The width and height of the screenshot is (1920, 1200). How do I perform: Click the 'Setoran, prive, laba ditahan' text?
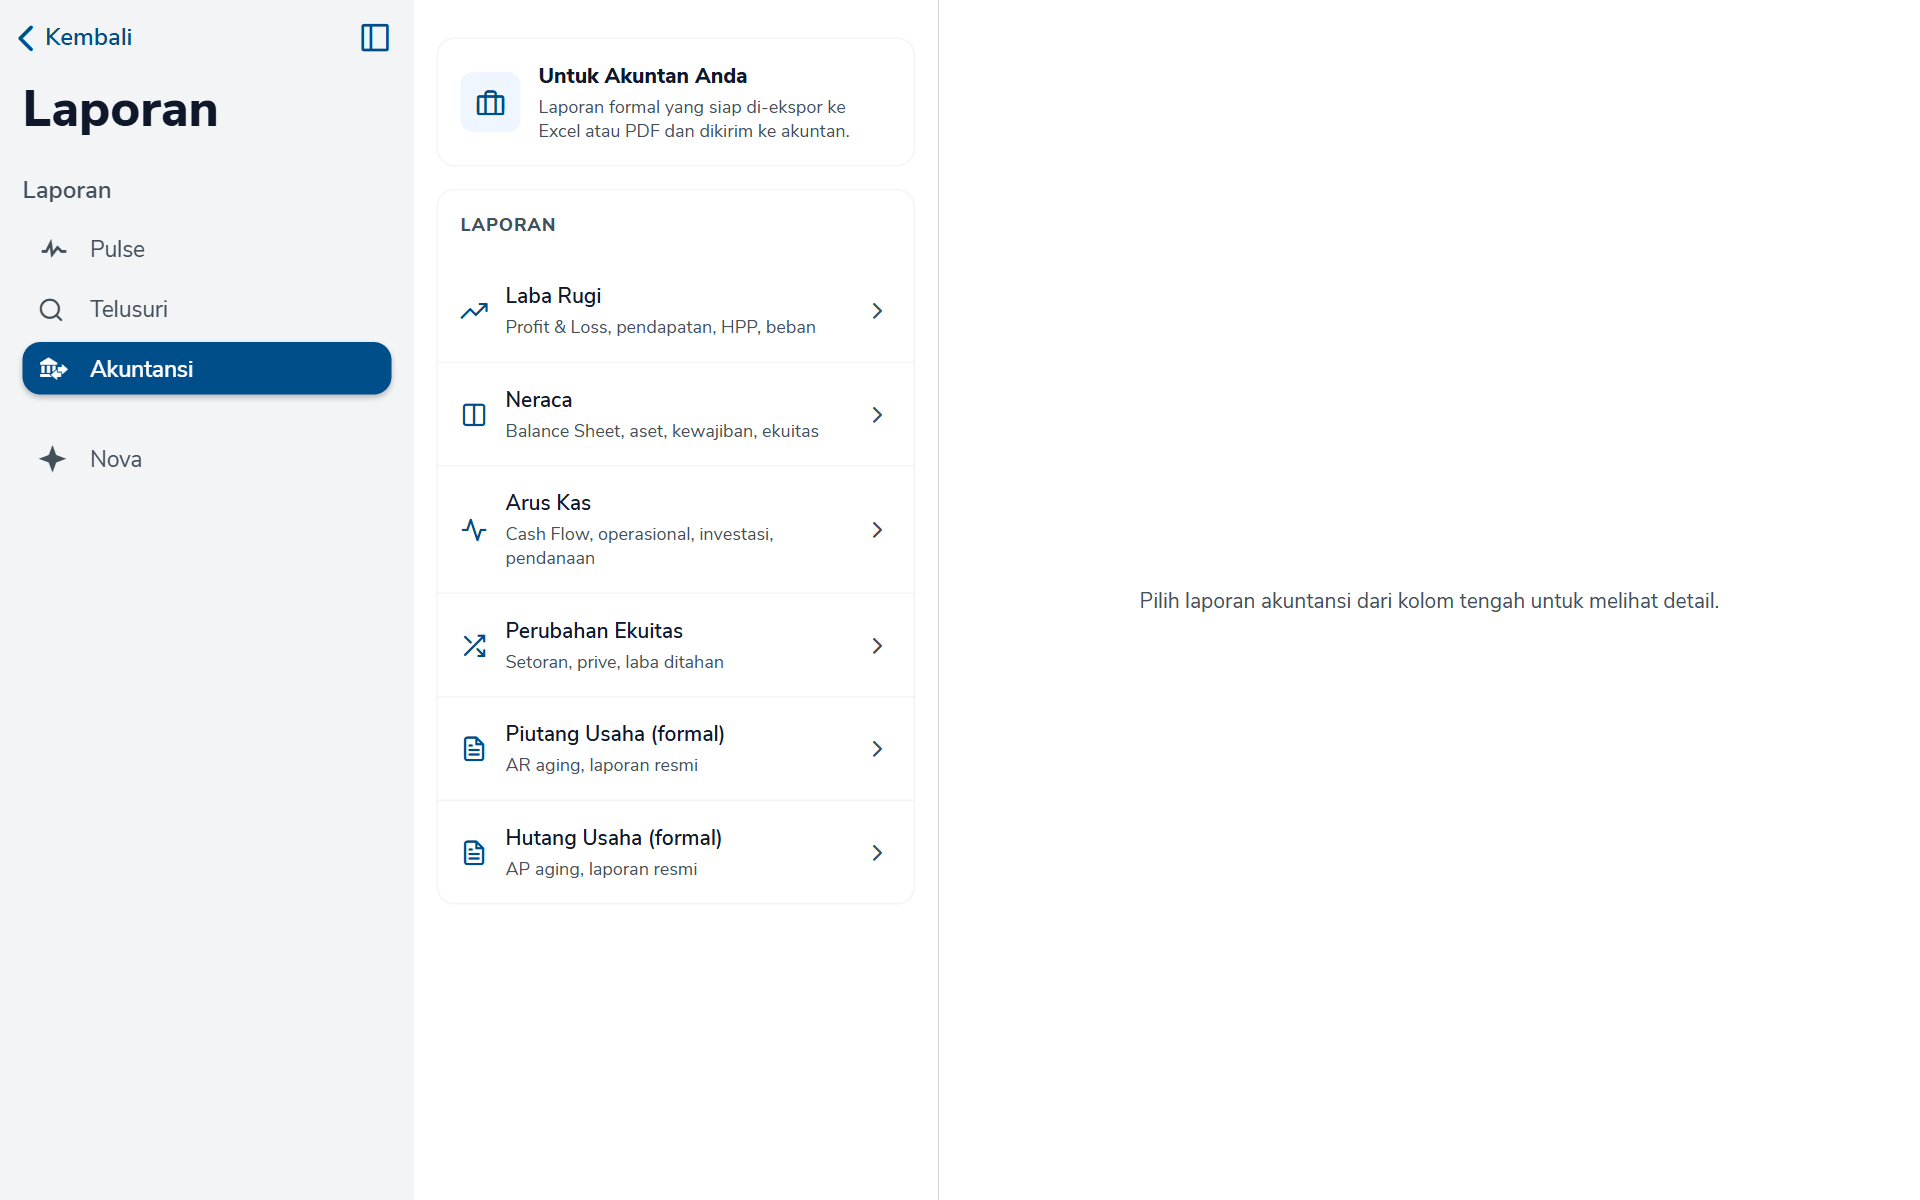(615, 662)
